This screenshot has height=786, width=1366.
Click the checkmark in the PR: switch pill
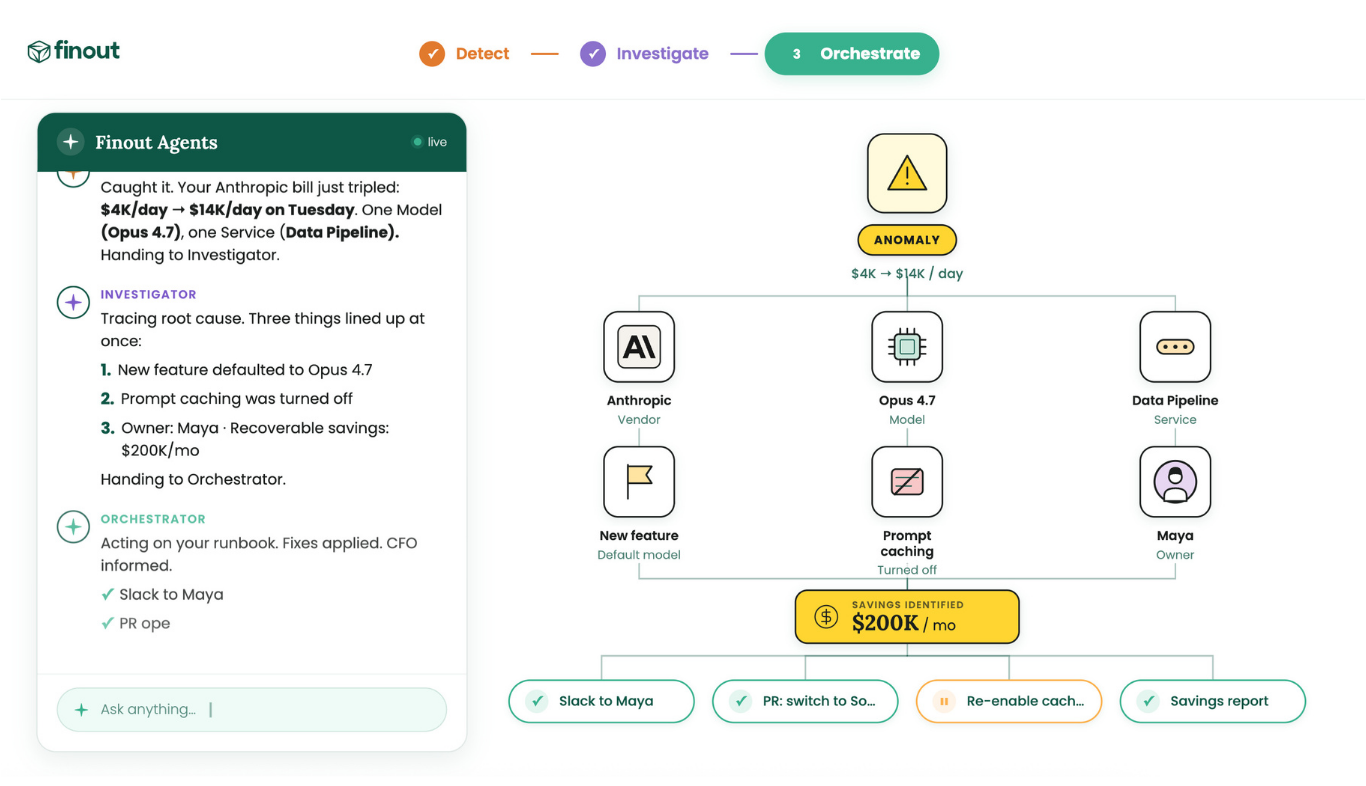click(x=742, y=701)
